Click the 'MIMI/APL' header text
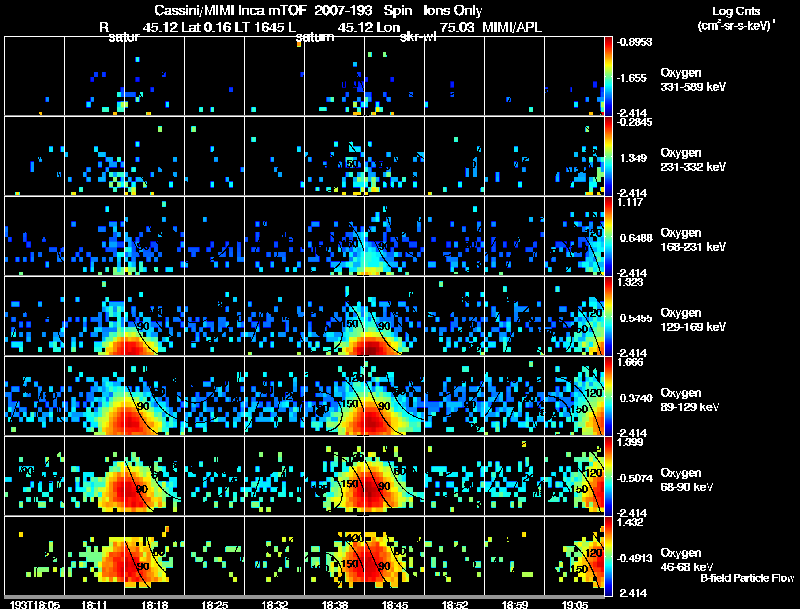 [x=512, y=27]
